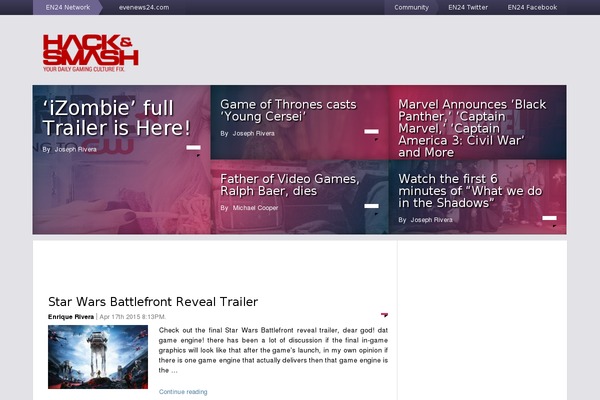Open Father of Video Games, Ralph Baer, dies
The width and height of the screenshot is (600, 400).
[x=290, y=184]
